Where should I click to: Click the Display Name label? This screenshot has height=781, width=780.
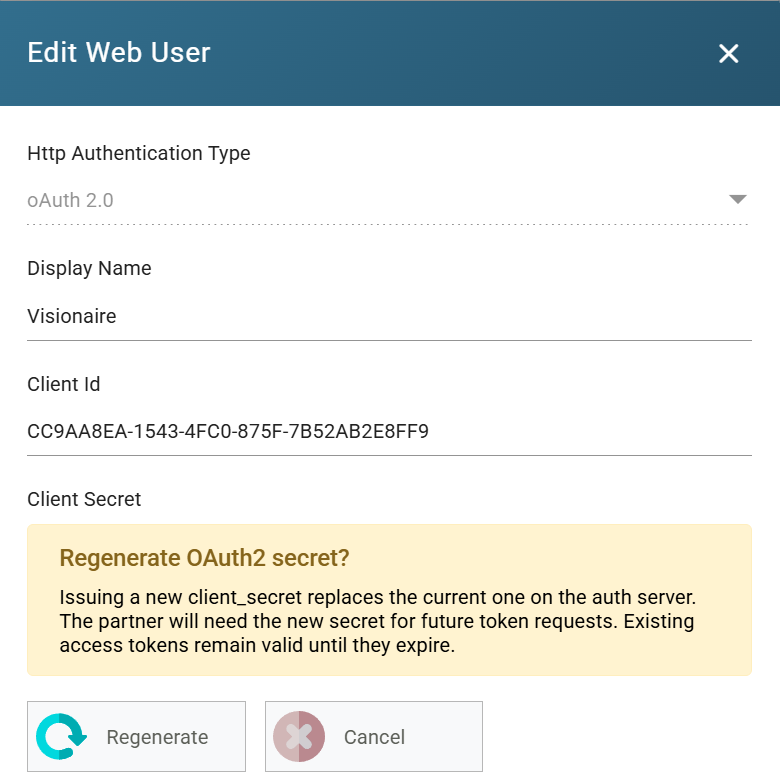pos(89,268)
